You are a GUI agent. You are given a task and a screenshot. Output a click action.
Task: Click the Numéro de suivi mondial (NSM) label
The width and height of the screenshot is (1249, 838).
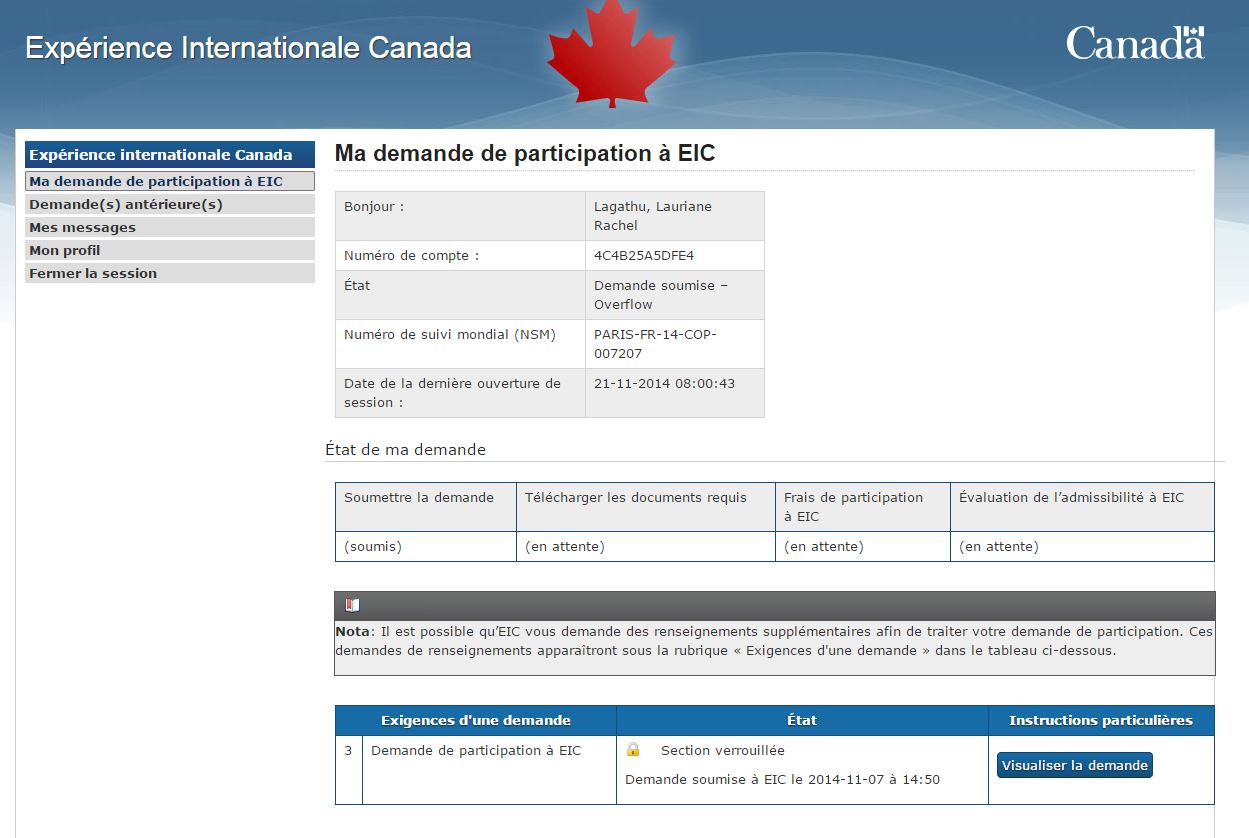coord(450,334)
